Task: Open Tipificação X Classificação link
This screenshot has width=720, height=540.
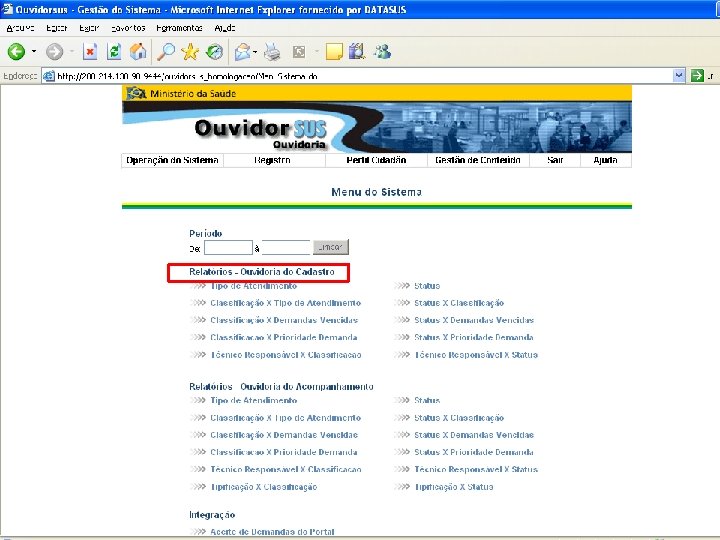Action: [x=264, y=487]
